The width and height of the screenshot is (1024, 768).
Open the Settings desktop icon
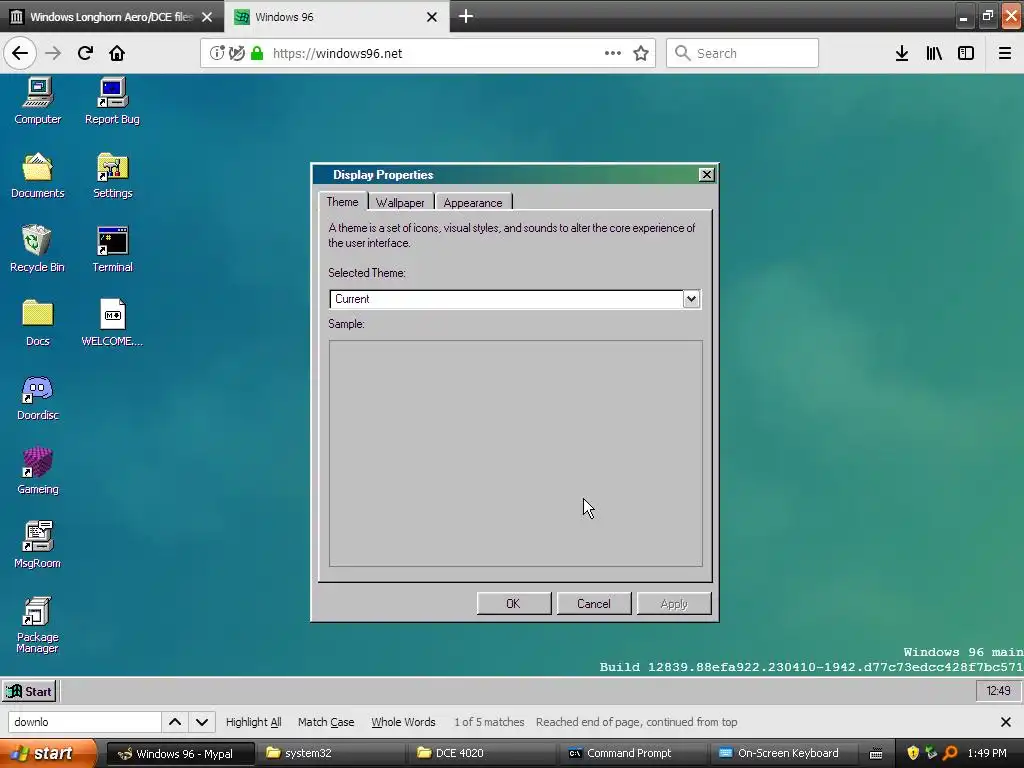(x=112, y=175)
